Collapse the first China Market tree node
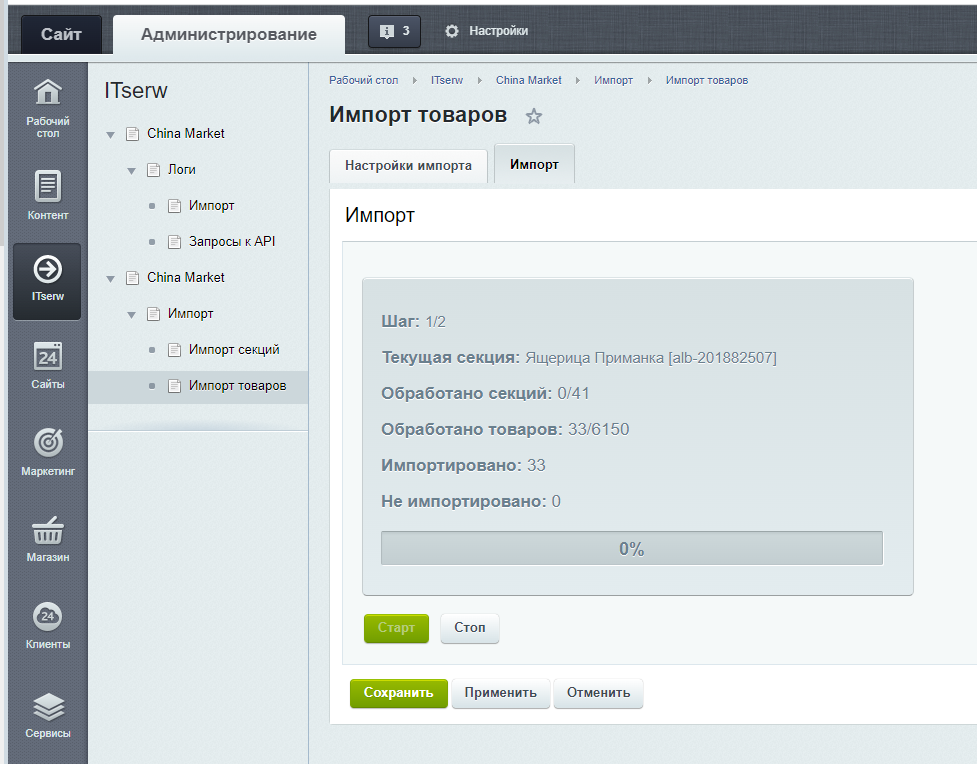 click(x=110, y=134)
